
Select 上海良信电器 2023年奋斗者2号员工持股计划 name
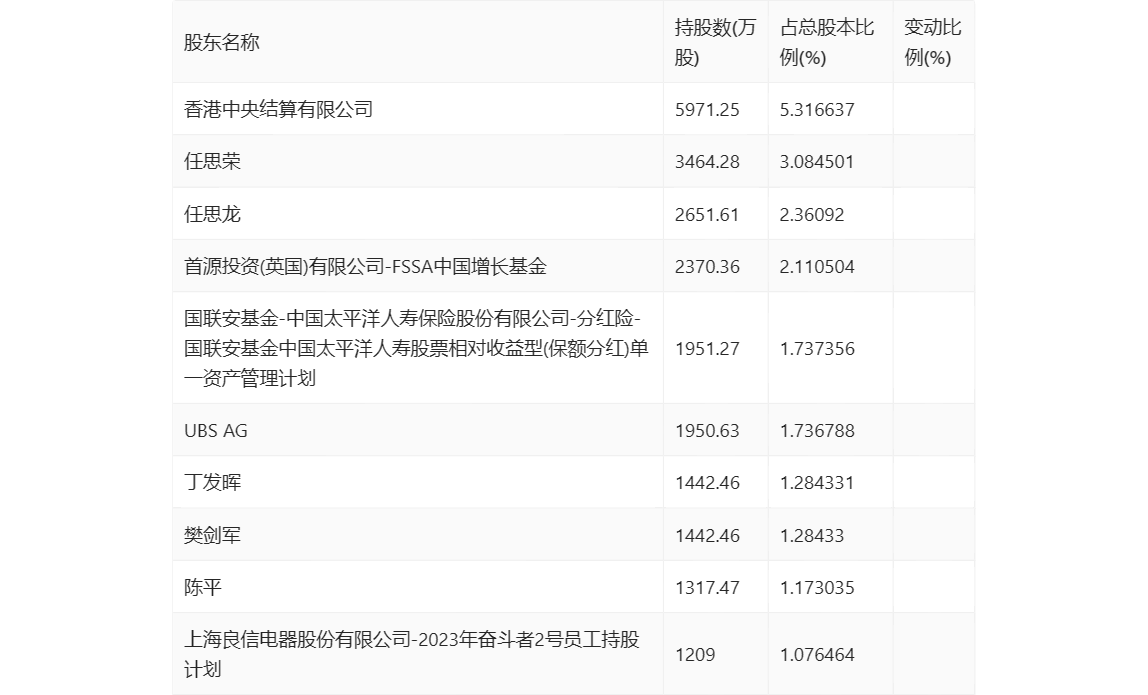[412, 654]
